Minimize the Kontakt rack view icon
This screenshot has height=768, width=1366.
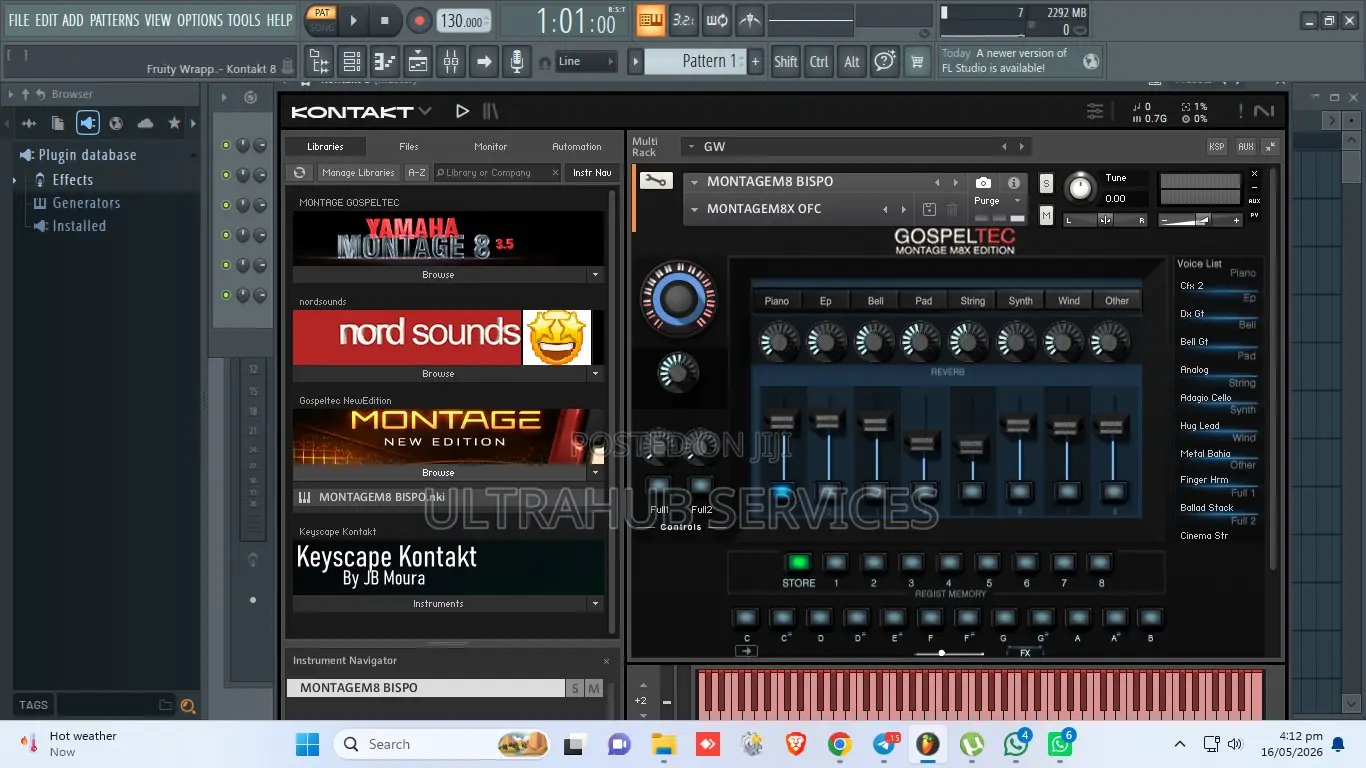[1270, 147]
